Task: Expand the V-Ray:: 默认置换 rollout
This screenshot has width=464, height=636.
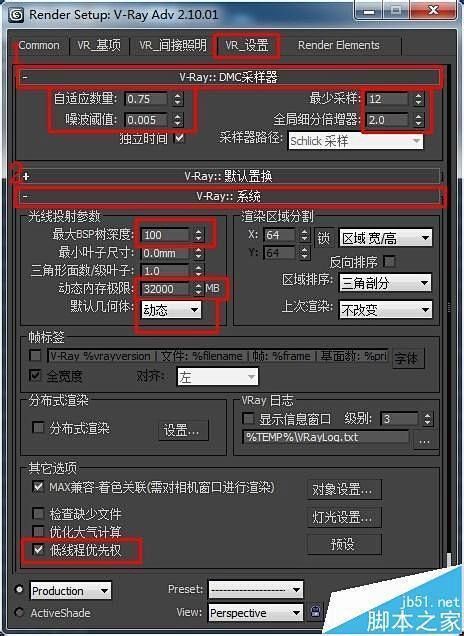Action: [228, 176]
